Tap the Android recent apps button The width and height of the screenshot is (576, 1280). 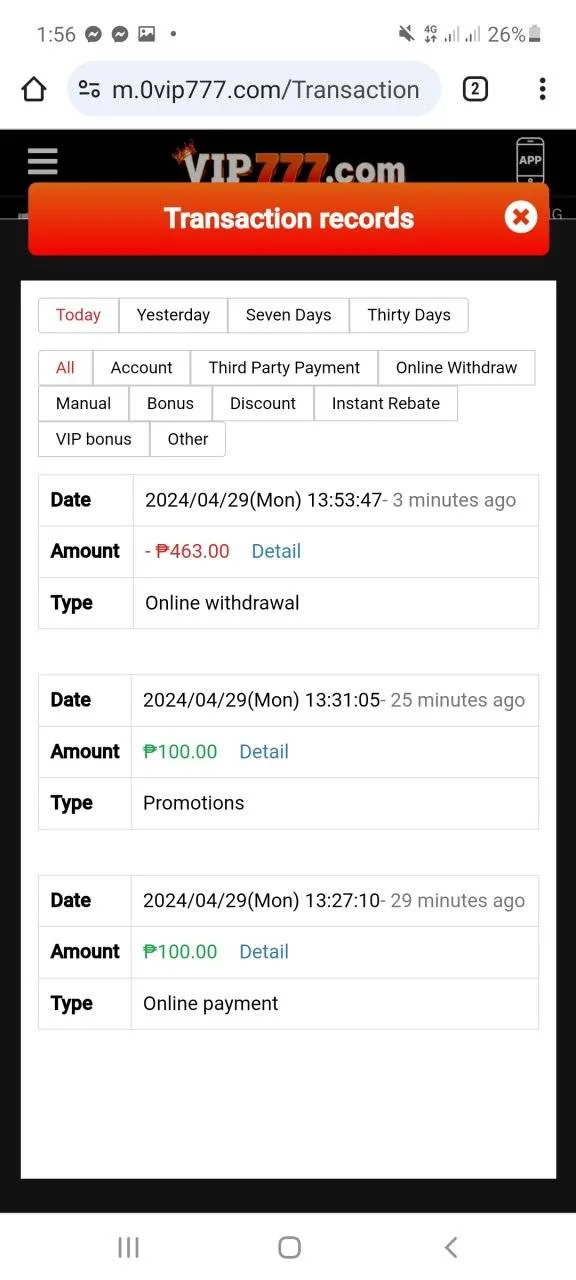pos(129,1247)
